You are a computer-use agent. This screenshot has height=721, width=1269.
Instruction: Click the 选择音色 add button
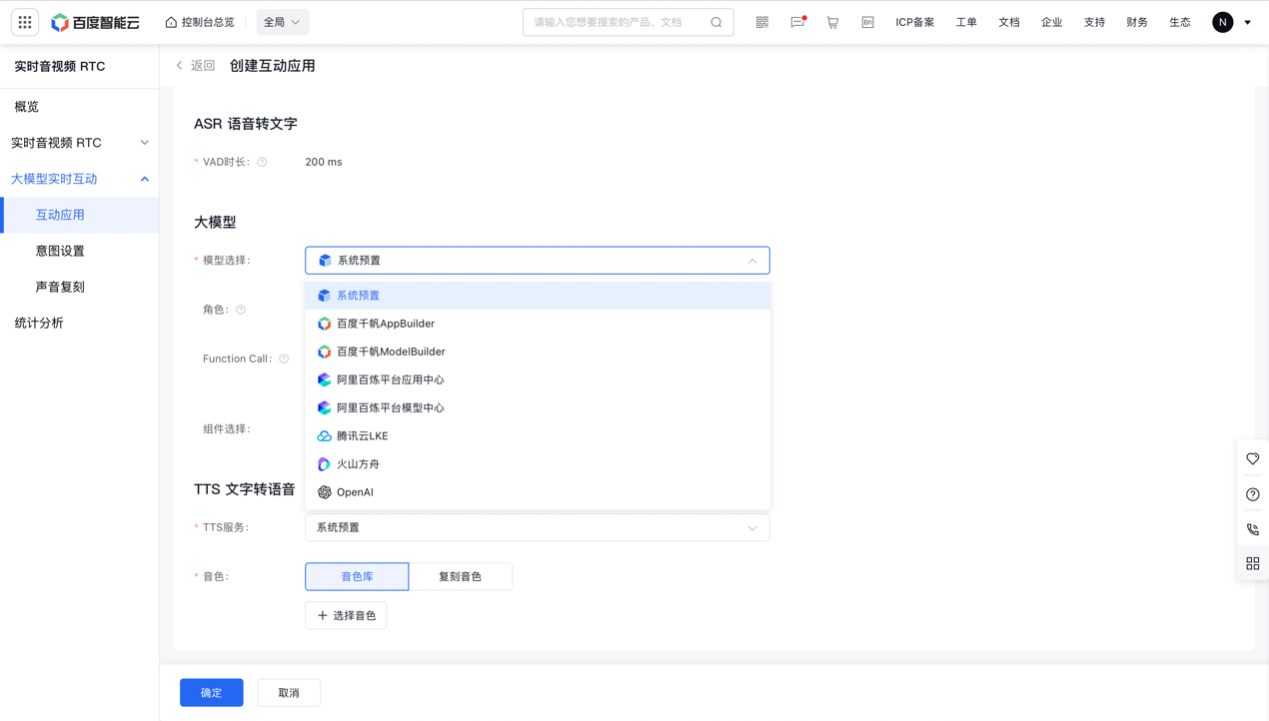[346, 615]
